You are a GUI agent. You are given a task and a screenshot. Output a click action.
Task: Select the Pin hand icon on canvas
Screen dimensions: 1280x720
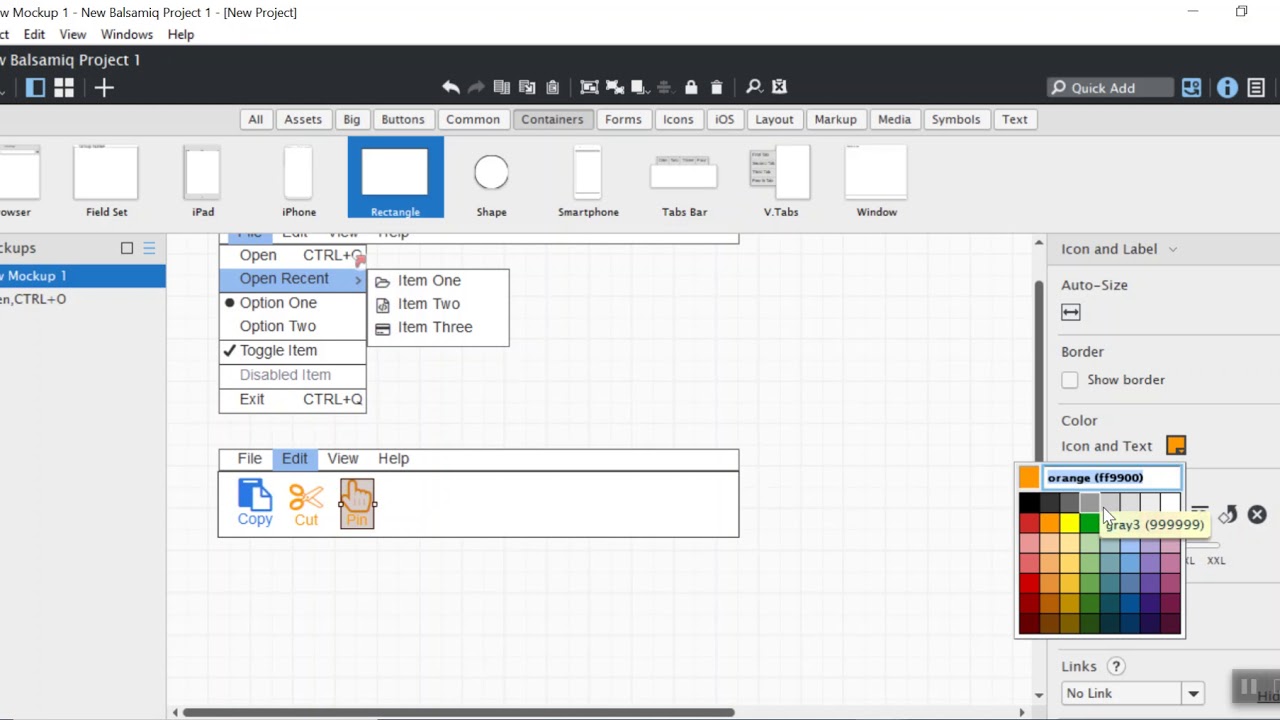[x=357, y=503]
